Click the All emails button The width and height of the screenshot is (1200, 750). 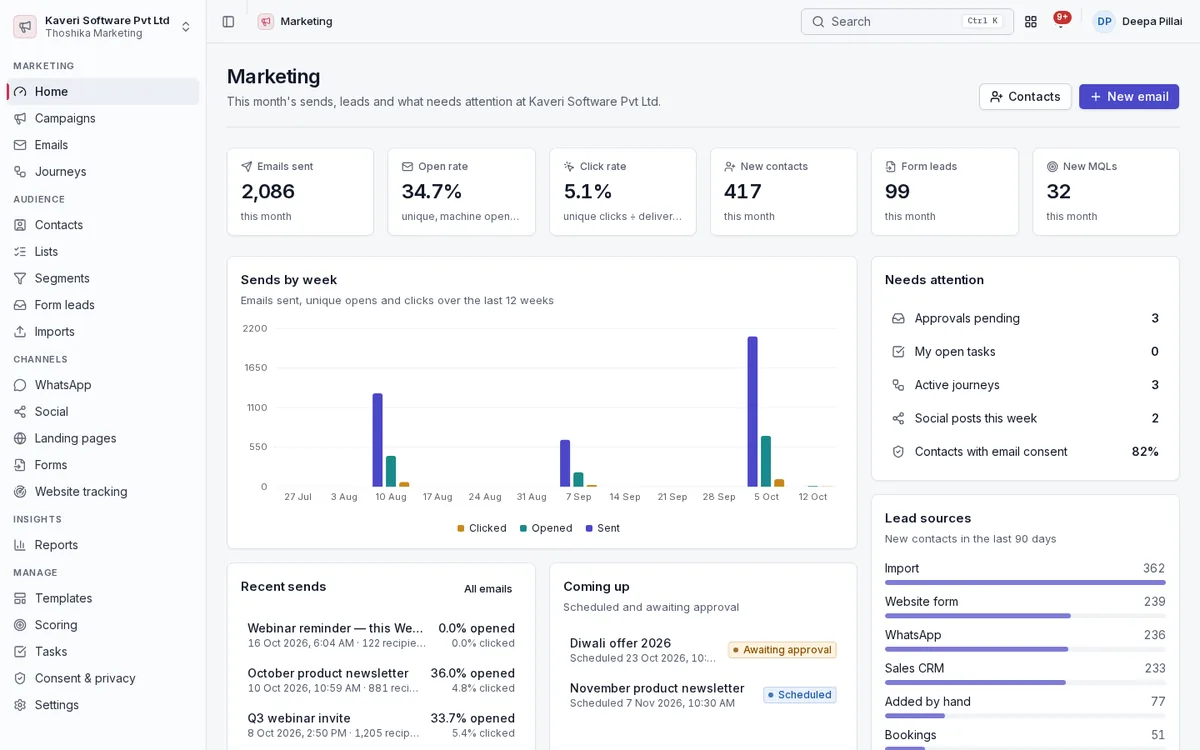click(x=488, y=589)
